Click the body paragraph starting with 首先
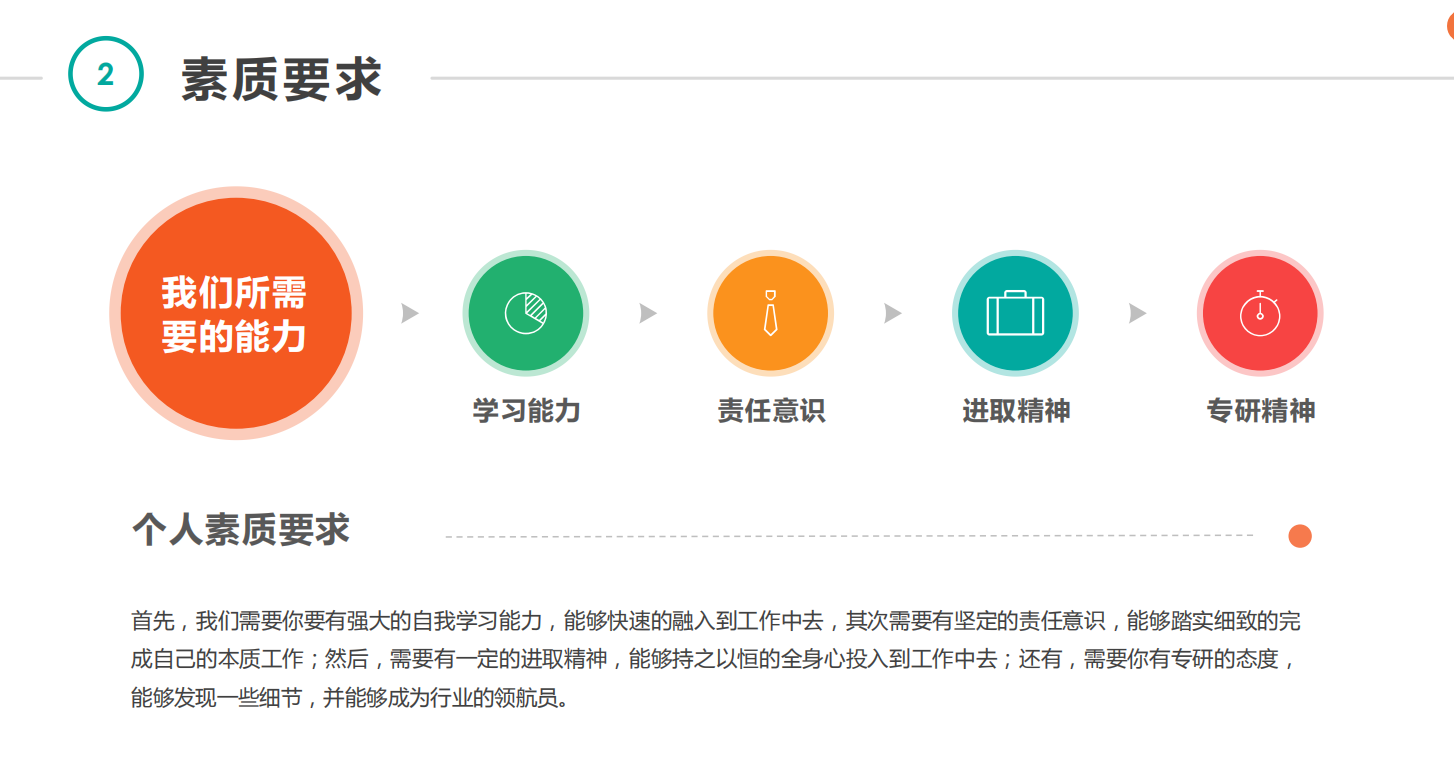 point(715,659)
